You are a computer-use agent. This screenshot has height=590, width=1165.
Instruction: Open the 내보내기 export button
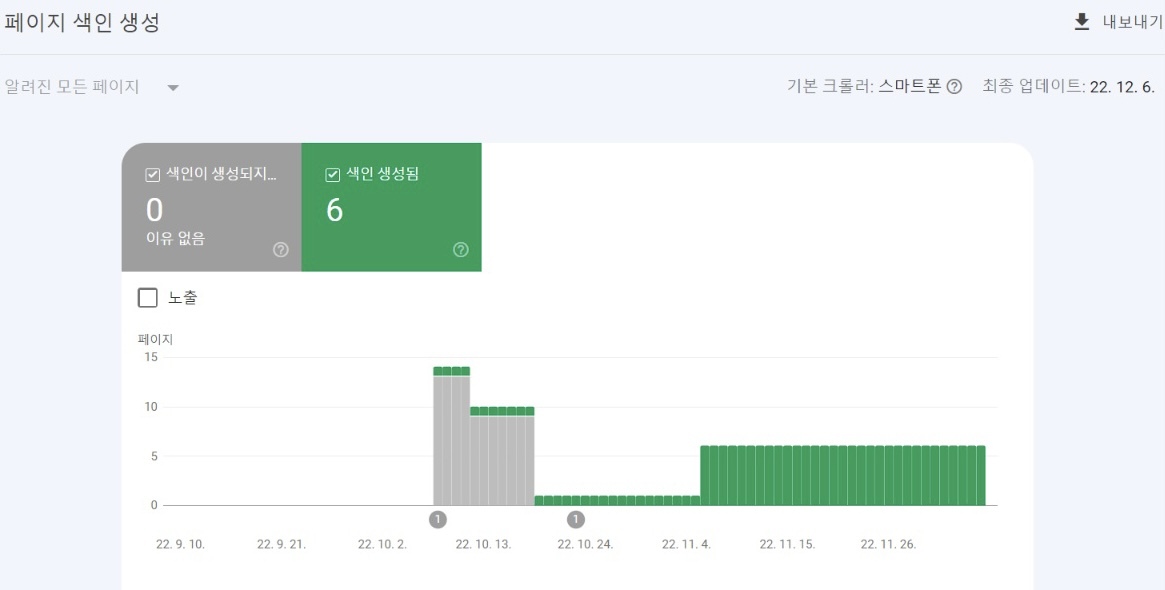click(x=1118, y=22)
